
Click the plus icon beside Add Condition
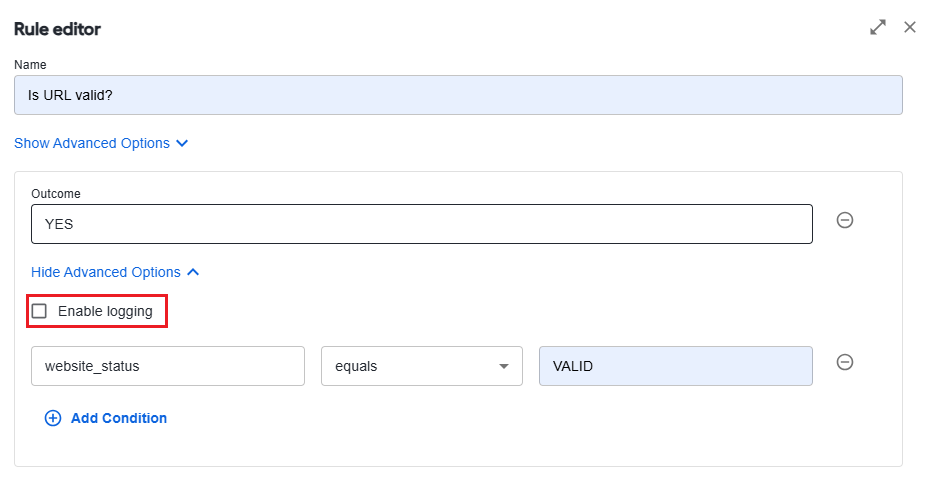coord(53,418)
